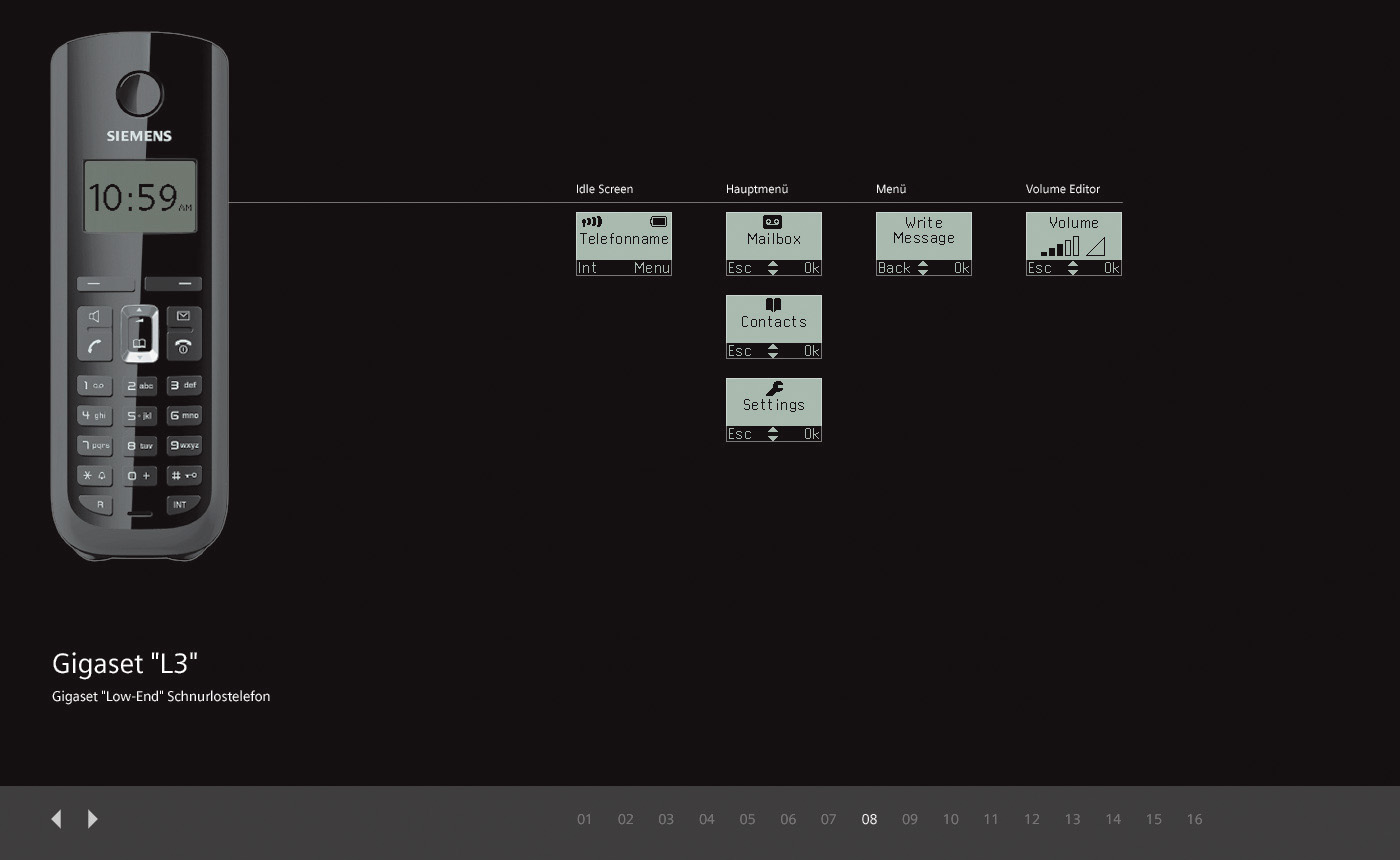Select the Mailbox screen thumbnail
The image size is (1400, 860).
[x=773, y=243]
